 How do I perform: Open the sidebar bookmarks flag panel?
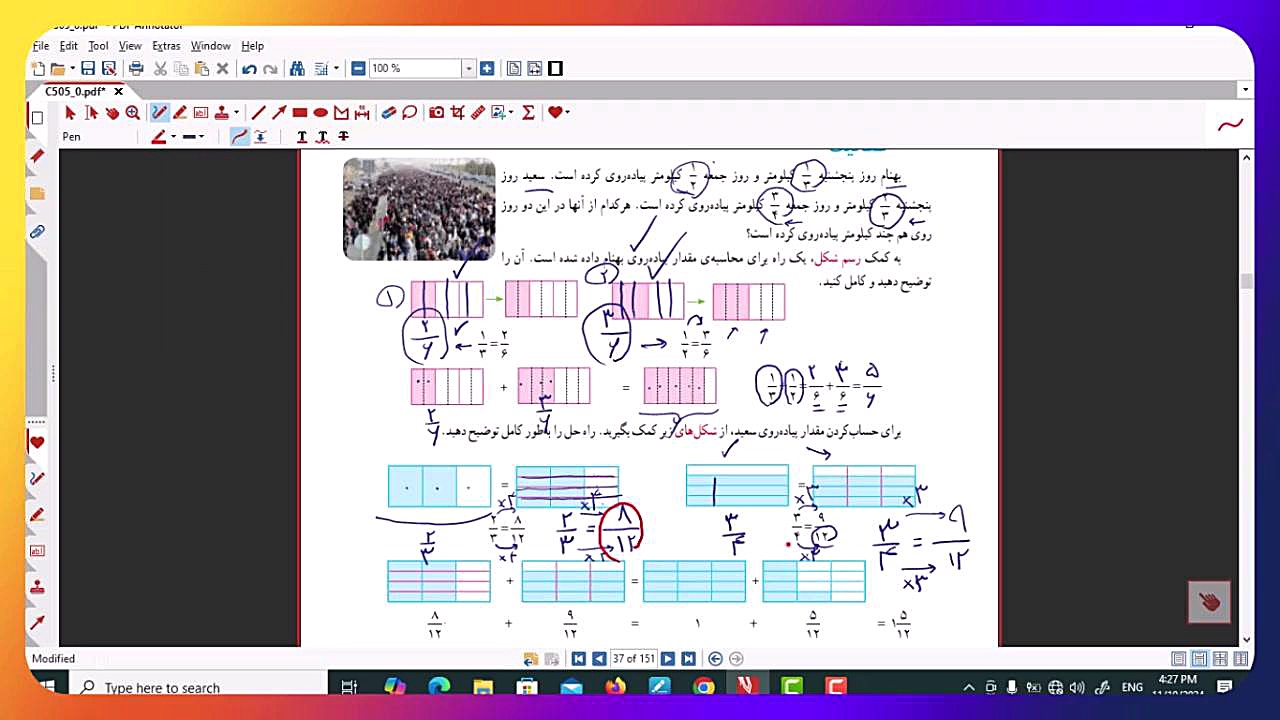(38, 157)
